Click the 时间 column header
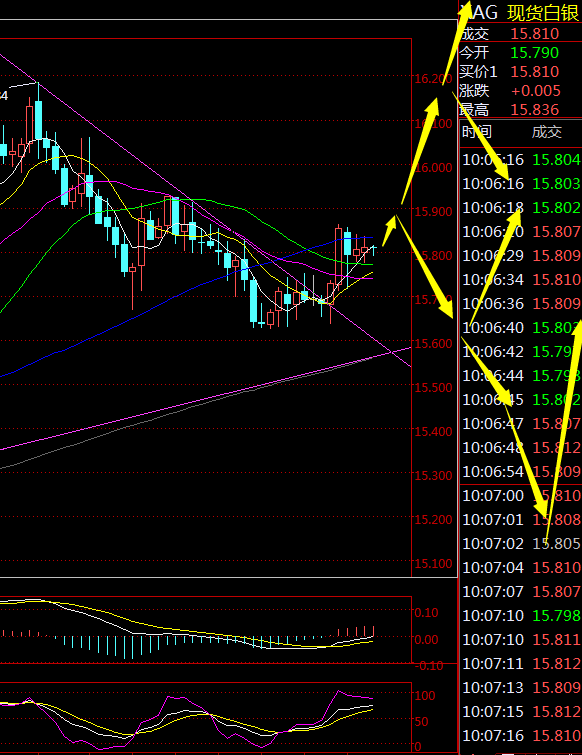 click(x=477, y=132)
